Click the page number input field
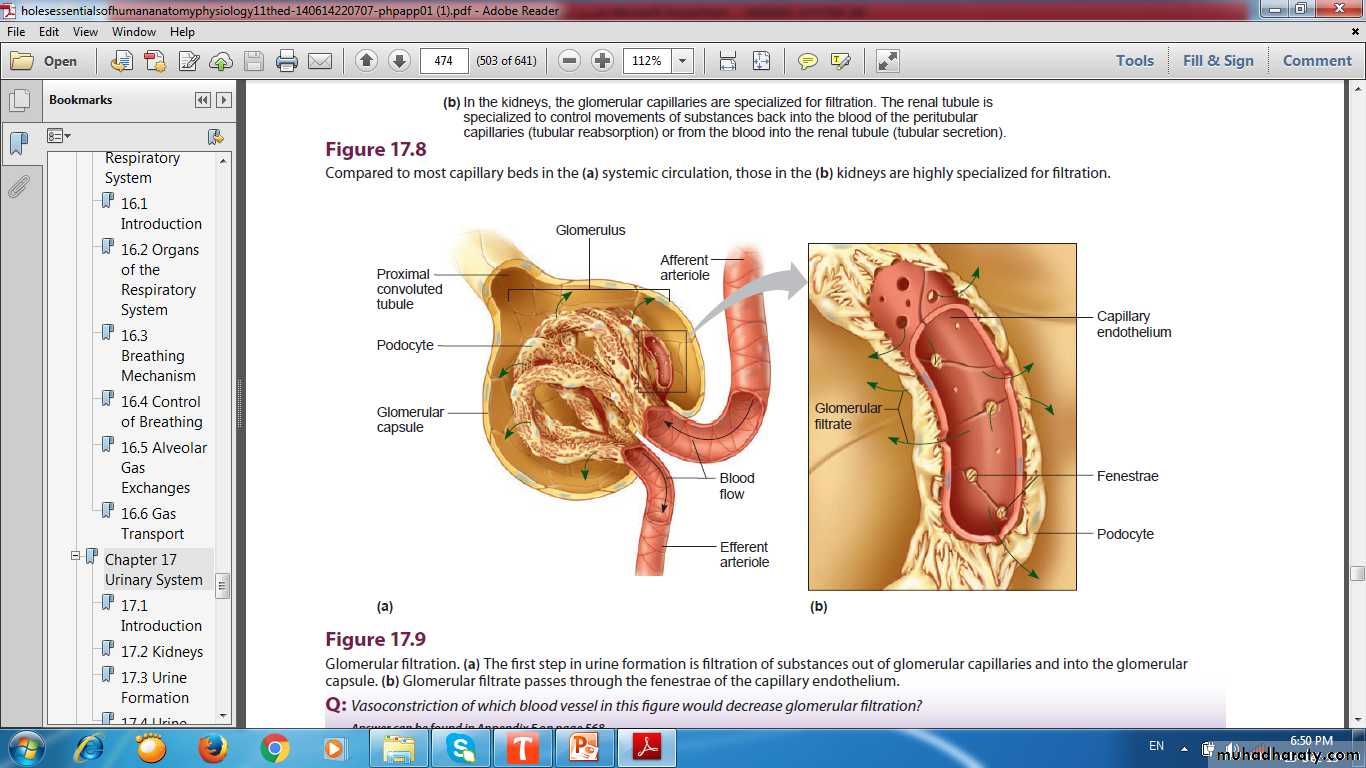 click(x=444, y=61)
